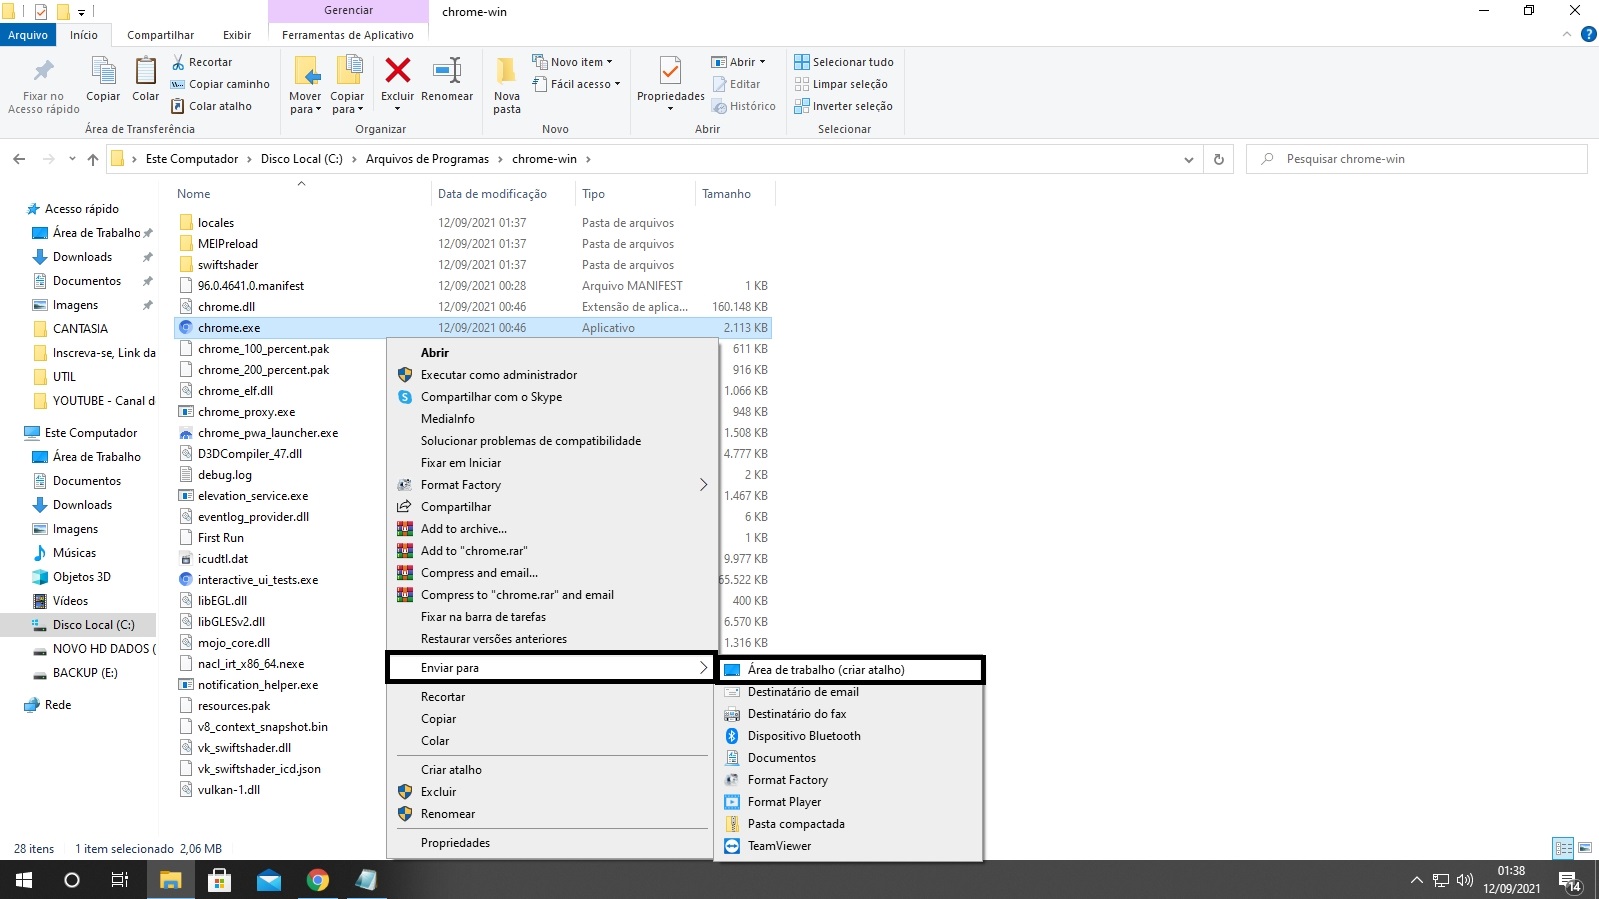The height and width of the screenshot is (899, 1599).
Task: Click Dispositivo Bluetooth in the submenu
Action: point(804,736)
